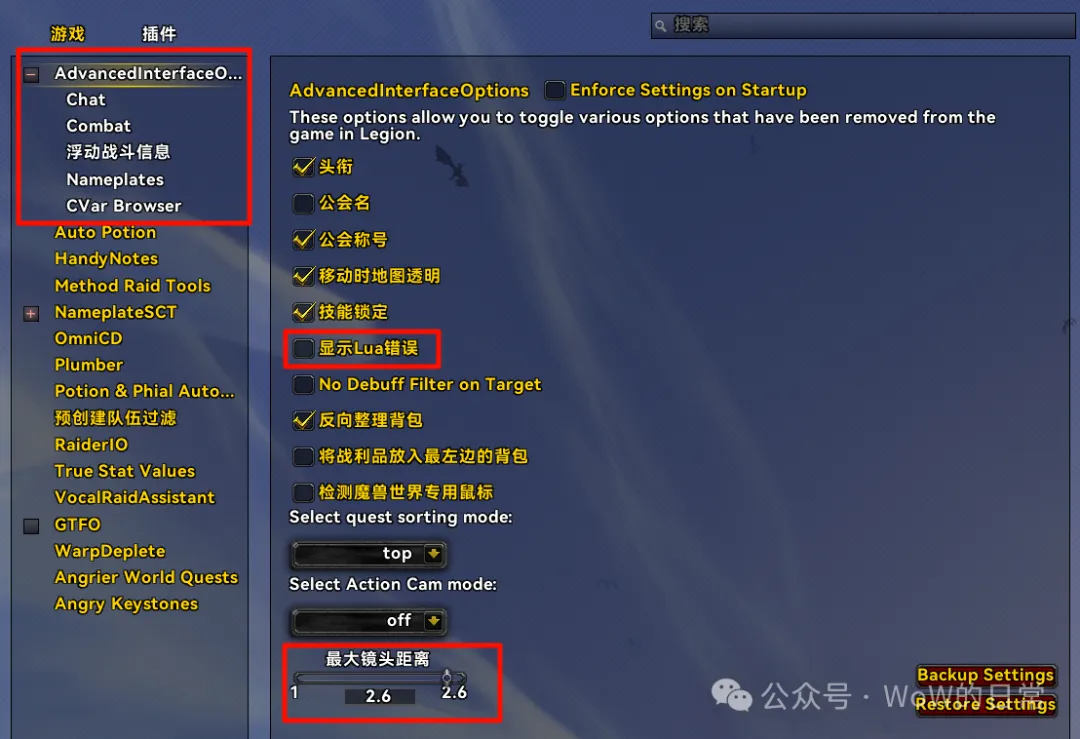This screenshot has height=739, width=1080.
Task: Click the 最大镜头距离 slider thumb
Action: (x=447, y=676)
